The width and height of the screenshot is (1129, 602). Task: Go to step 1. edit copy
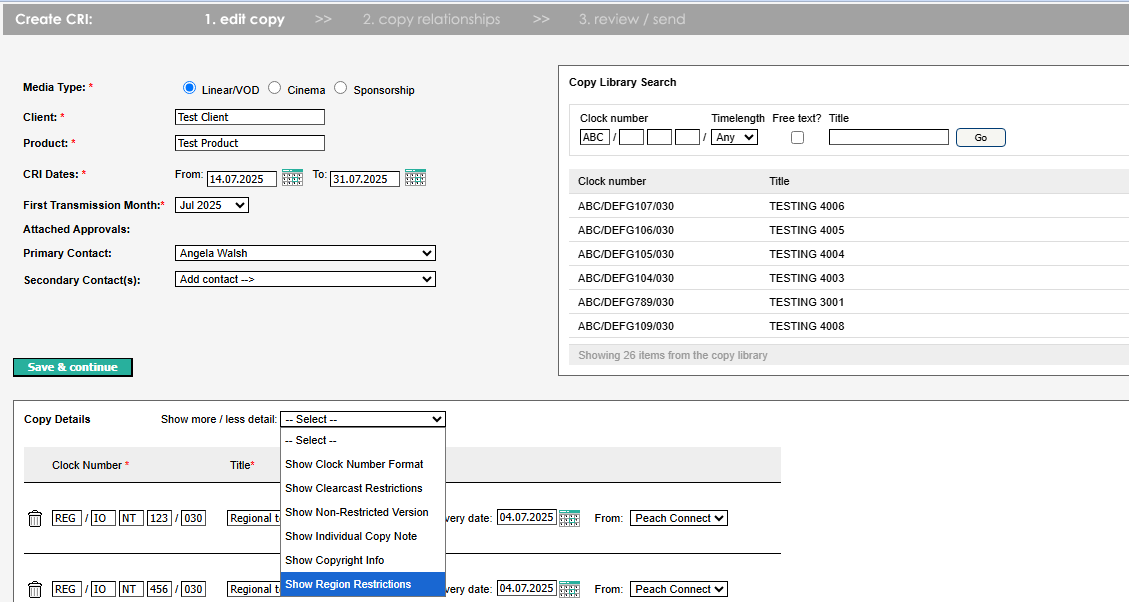[x=244, y=19]
